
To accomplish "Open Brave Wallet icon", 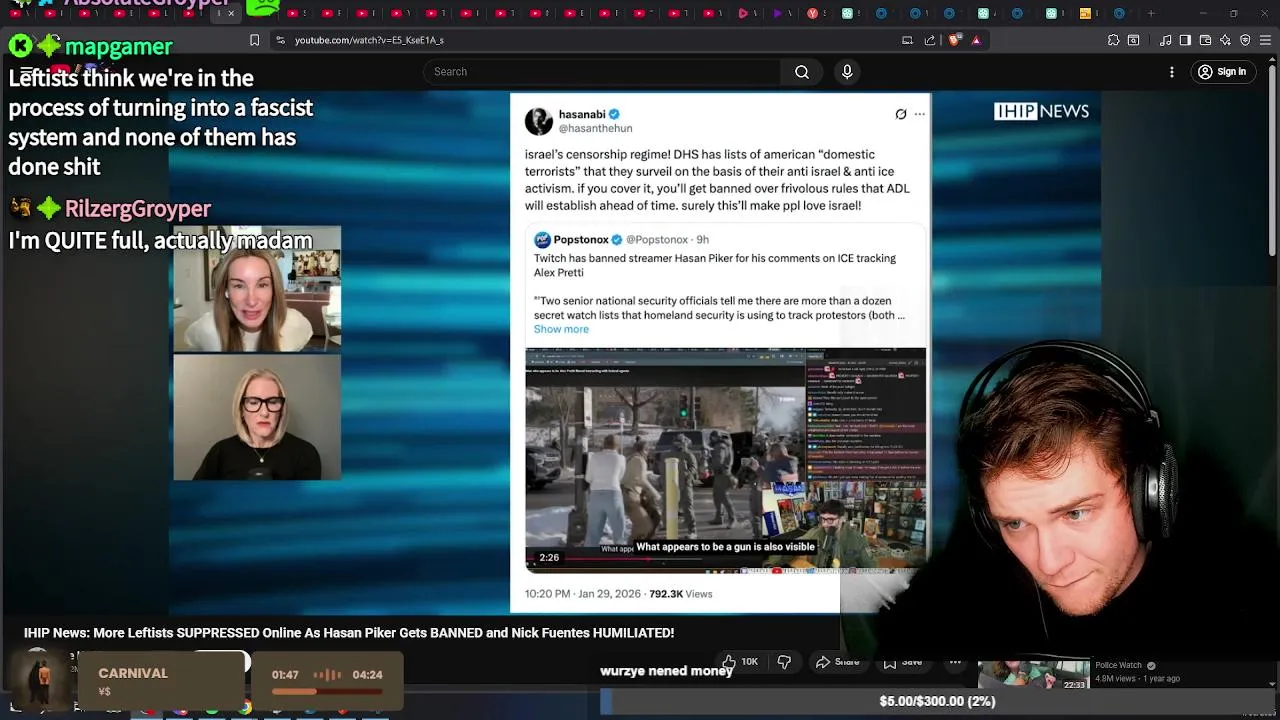I will pyautogui.click(x=1205, y=40).
